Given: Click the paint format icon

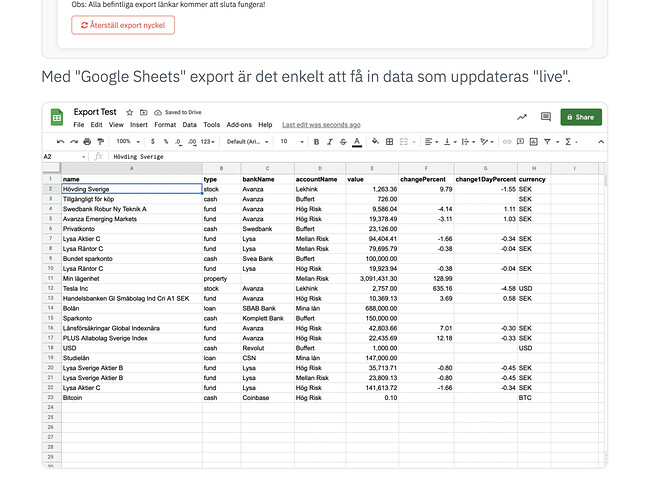Looking at the screenshot, I should click(100, 142).
